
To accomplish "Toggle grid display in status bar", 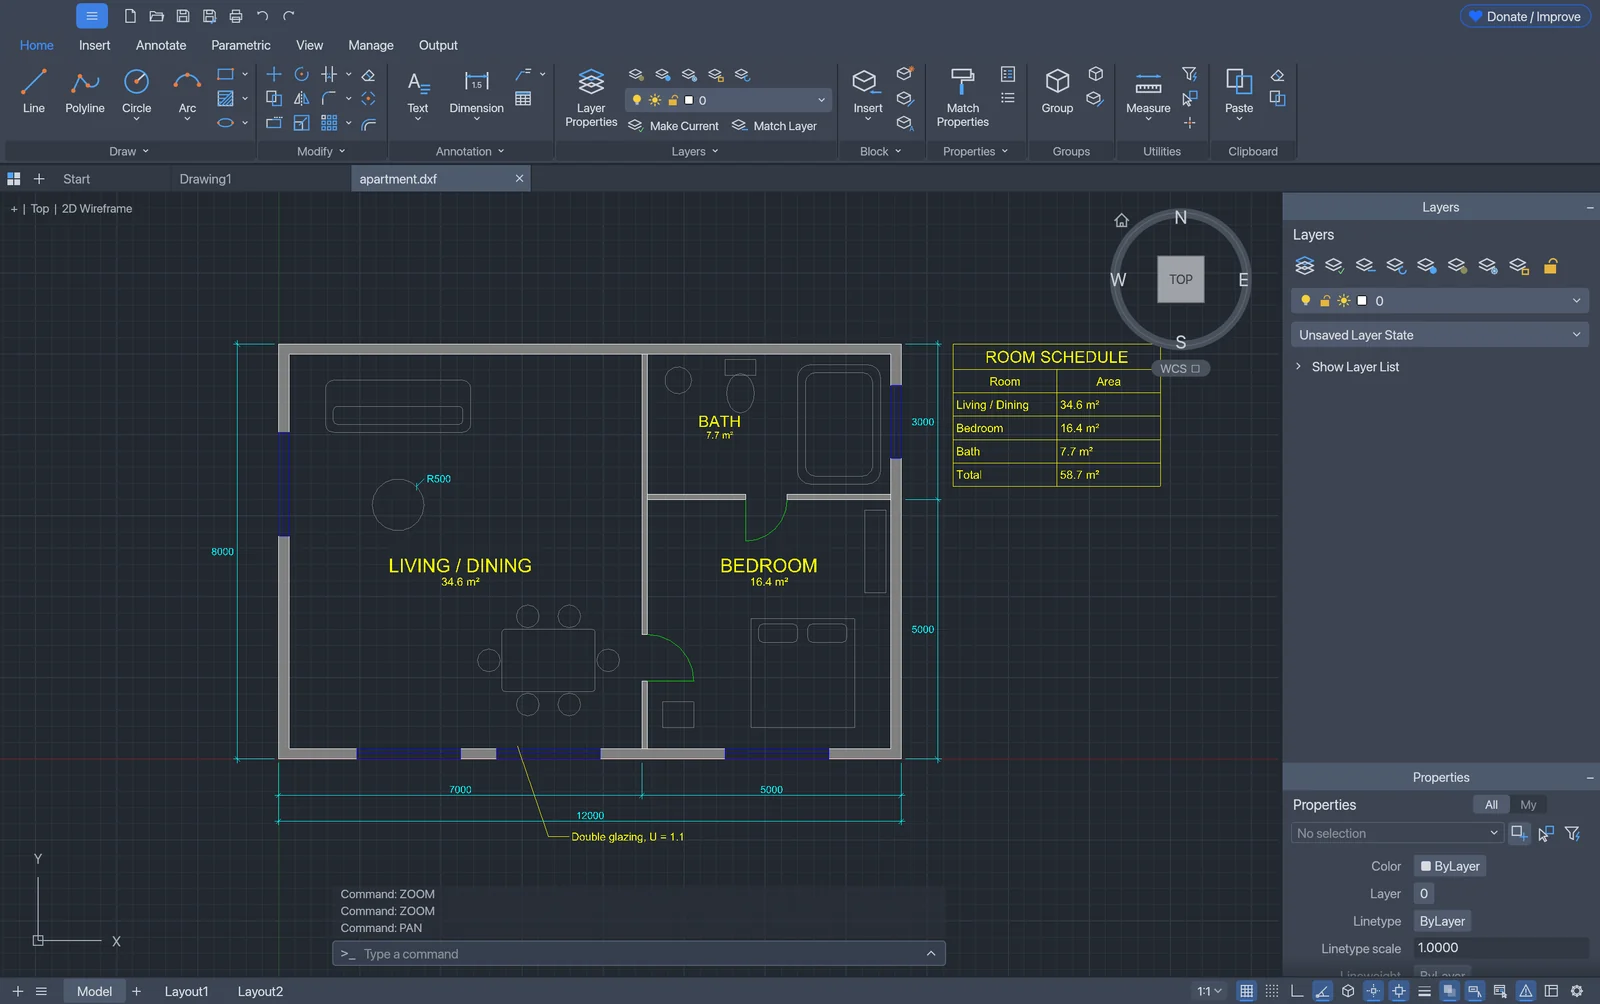I will tap(1246, 991).
